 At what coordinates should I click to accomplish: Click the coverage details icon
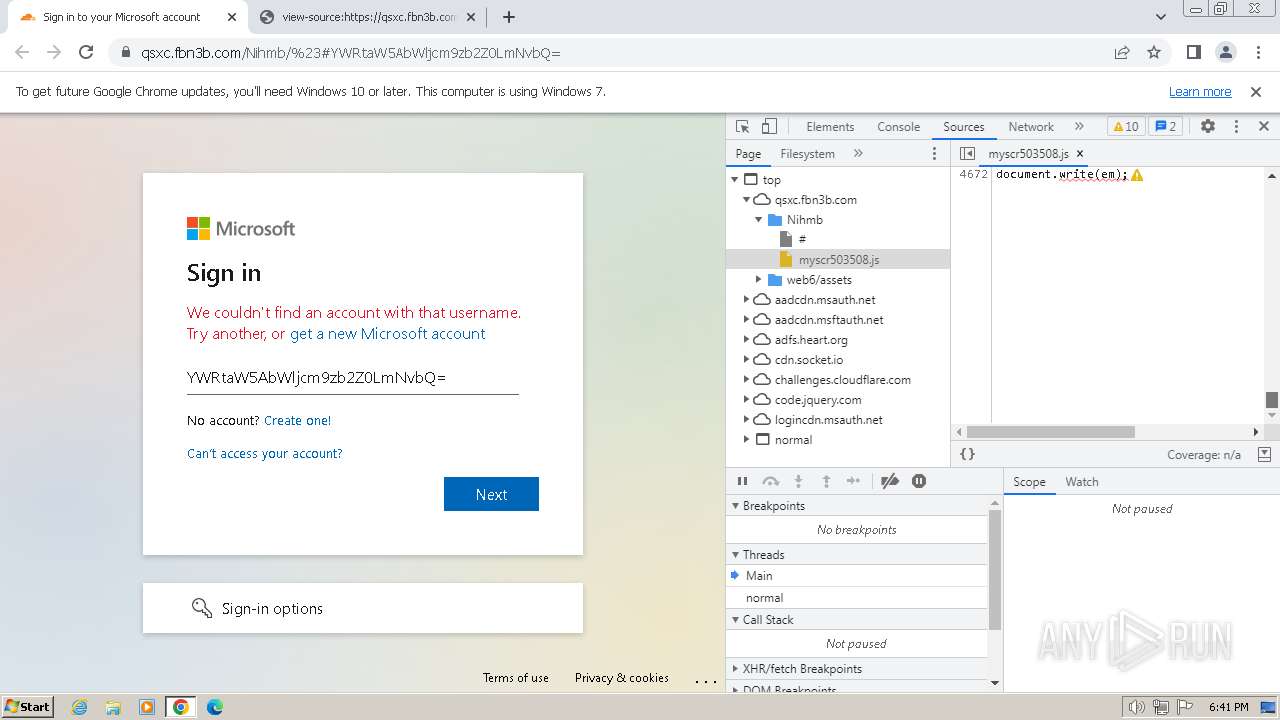(1264, 454)
